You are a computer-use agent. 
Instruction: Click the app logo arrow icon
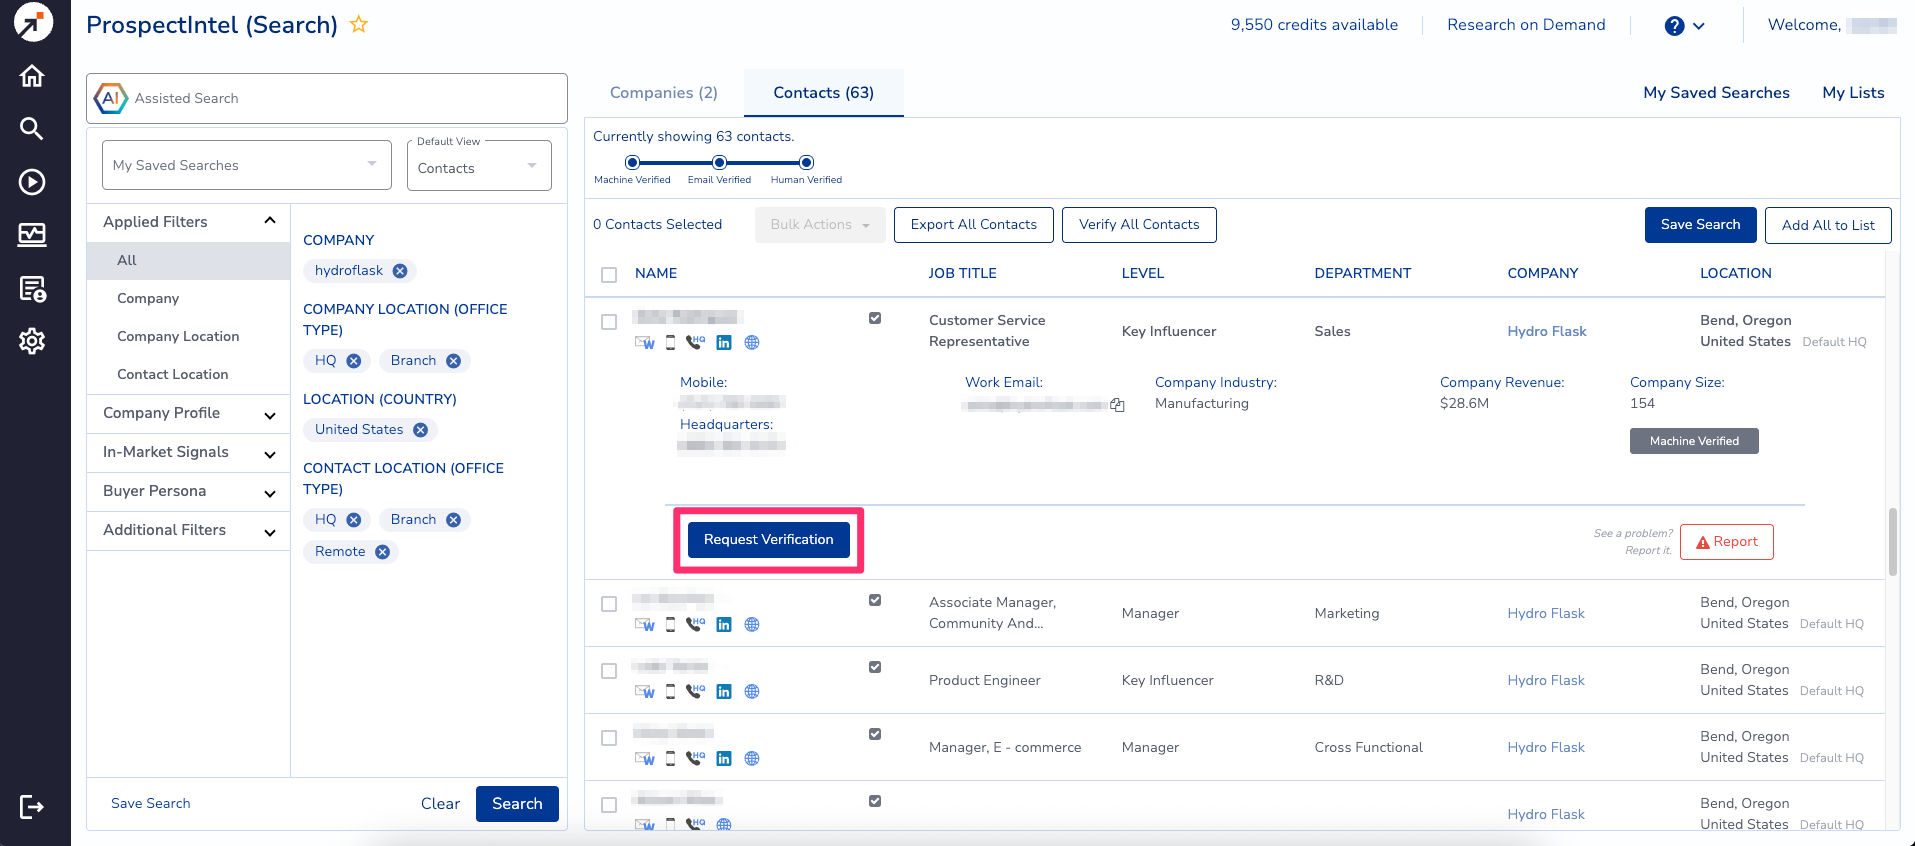coord(33,22)
